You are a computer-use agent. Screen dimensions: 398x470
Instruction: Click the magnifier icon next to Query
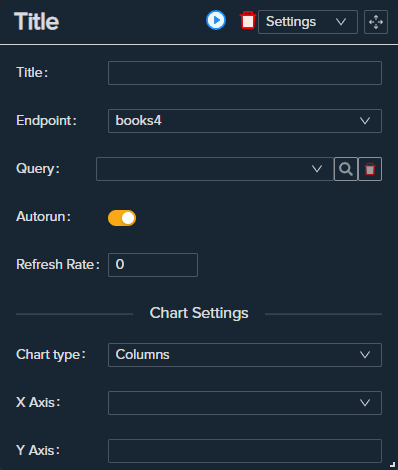346,169
